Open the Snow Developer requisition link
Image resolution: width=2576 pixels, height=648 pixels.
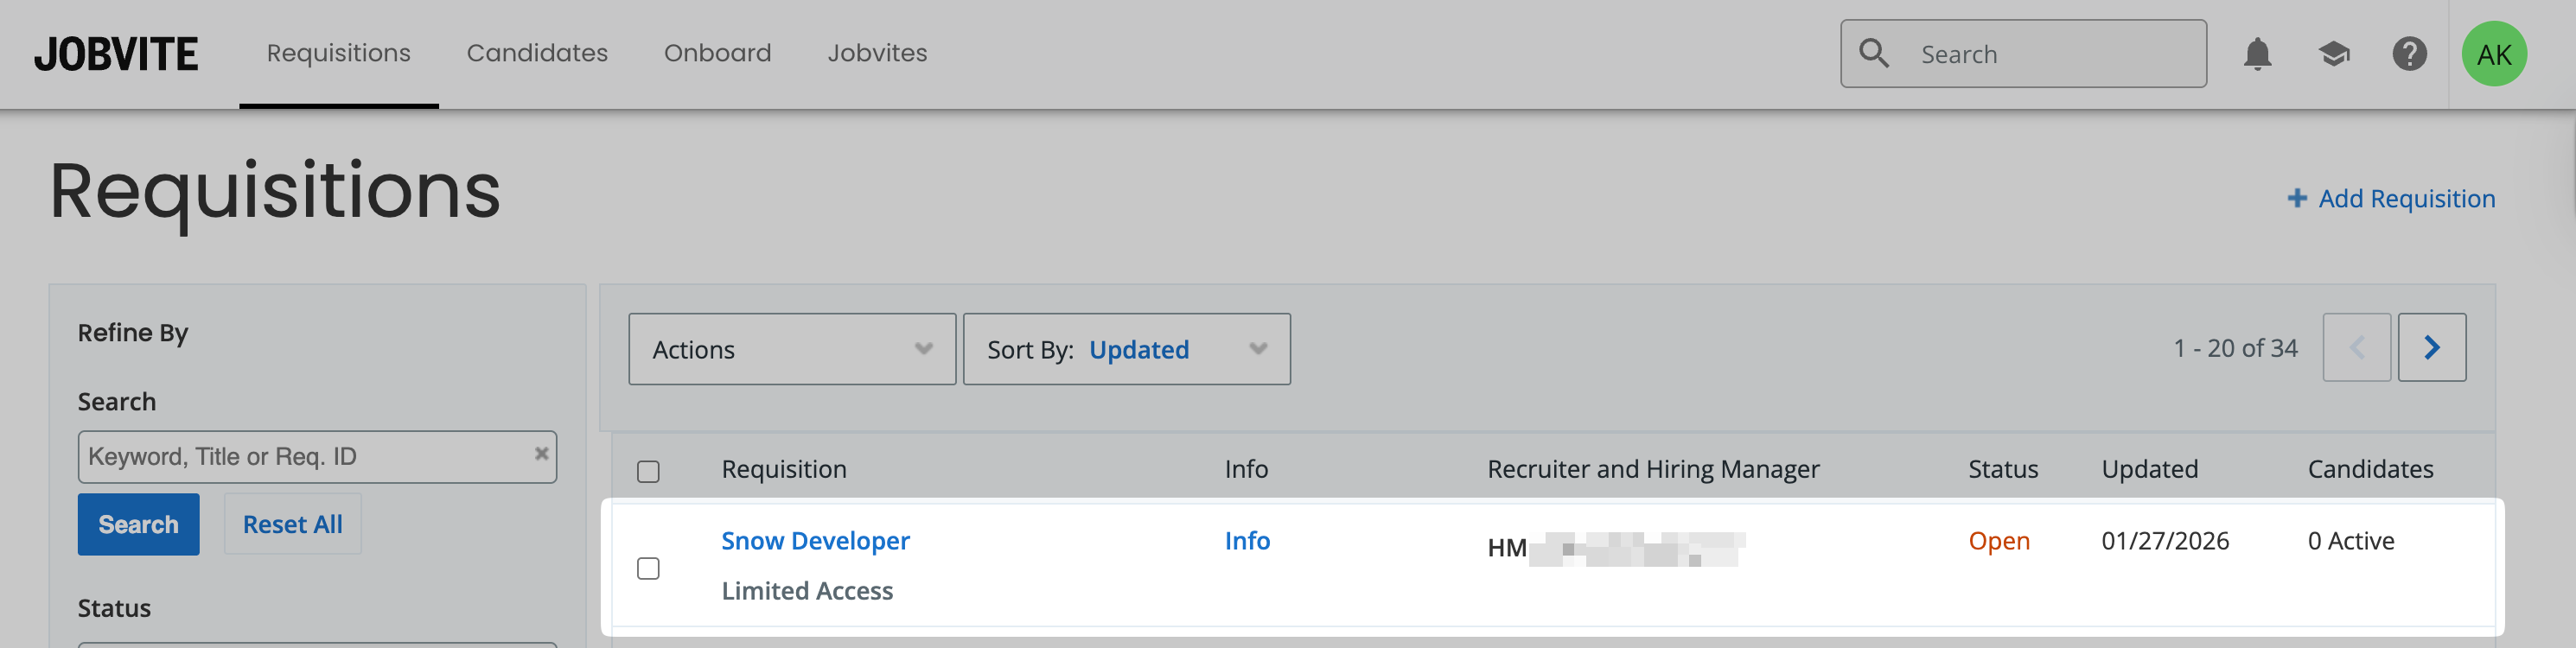coord(815,541)
